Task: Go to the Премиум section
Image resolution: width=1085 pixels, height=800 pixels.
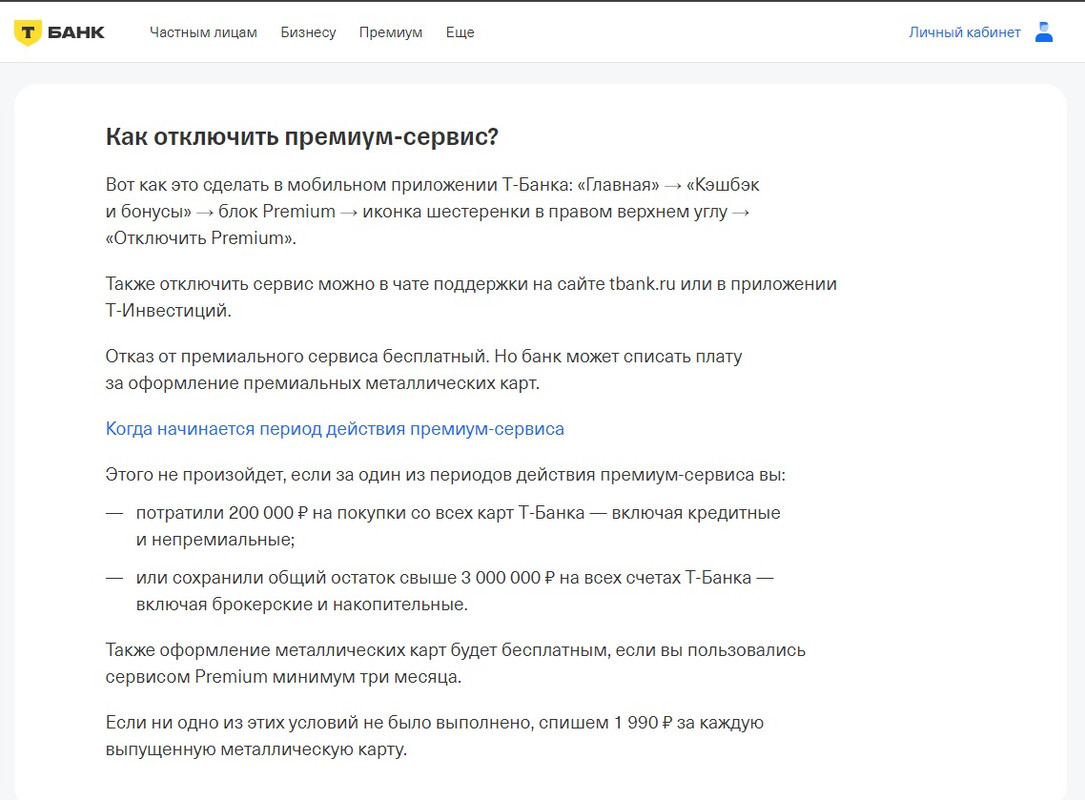Action: [390, 33]
